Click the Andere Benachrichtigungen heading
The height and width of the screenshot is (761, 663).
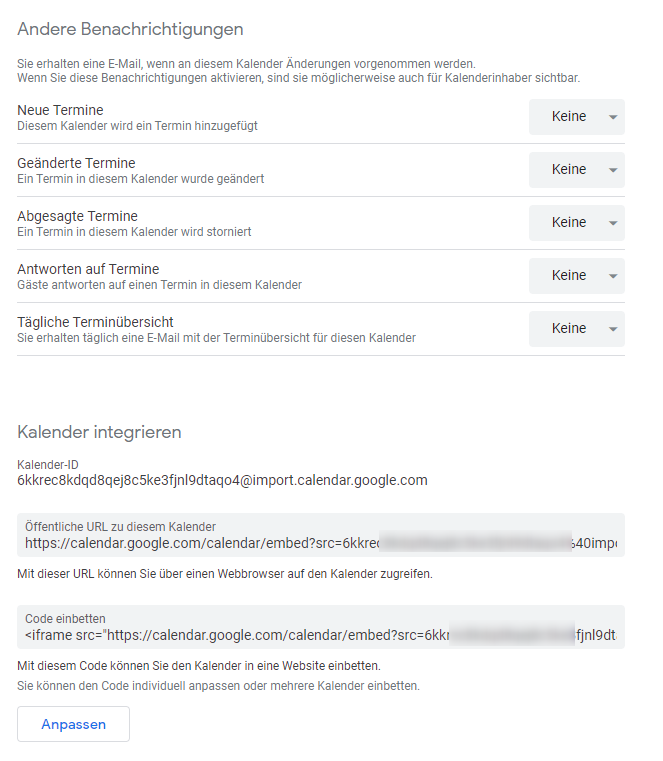coord(130,29)
